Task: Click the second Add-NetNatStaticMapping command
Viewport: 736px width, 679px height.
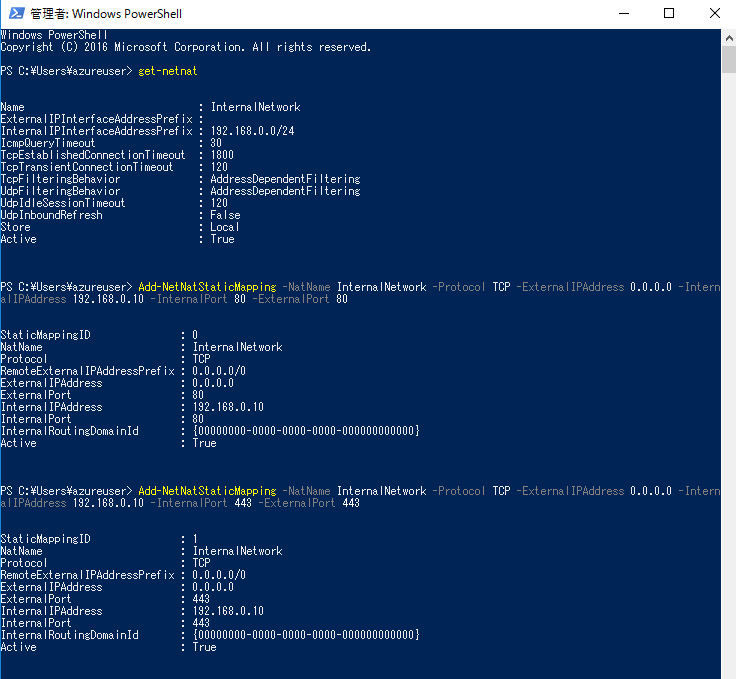Action: [207, 491]
